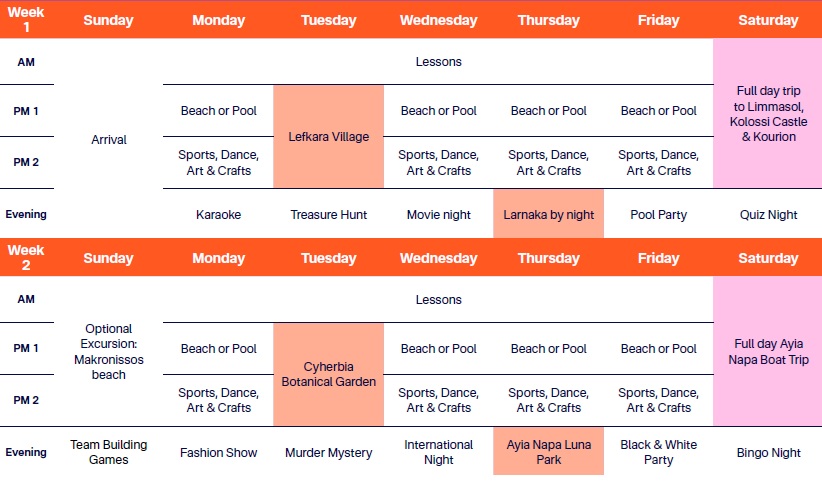Select the Karaoke evening activity

pos(218,214)
